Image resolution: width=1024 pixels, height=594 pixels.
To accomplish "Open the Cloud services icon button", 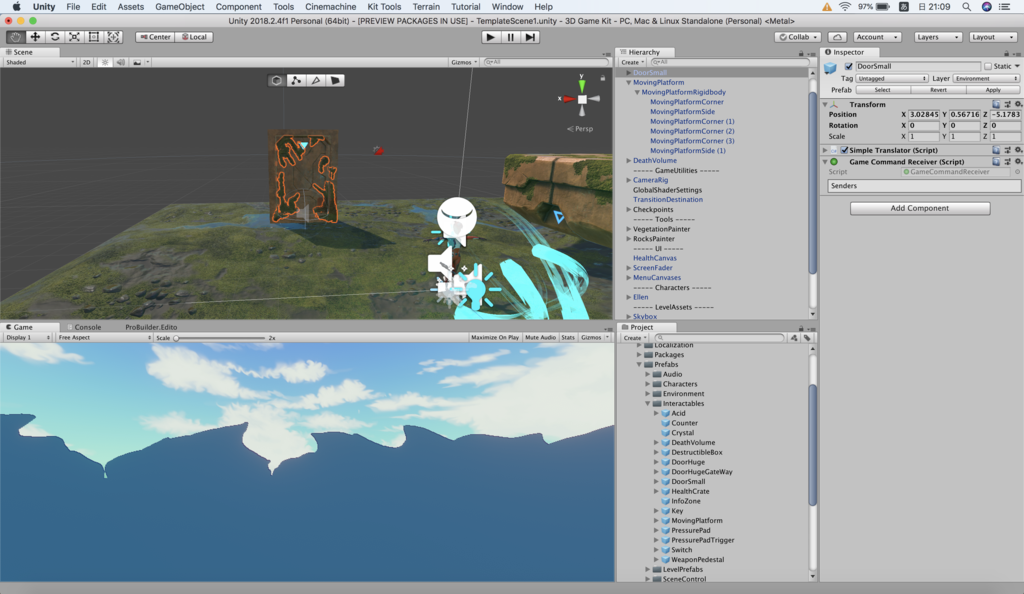I will (x=837, y=37).
